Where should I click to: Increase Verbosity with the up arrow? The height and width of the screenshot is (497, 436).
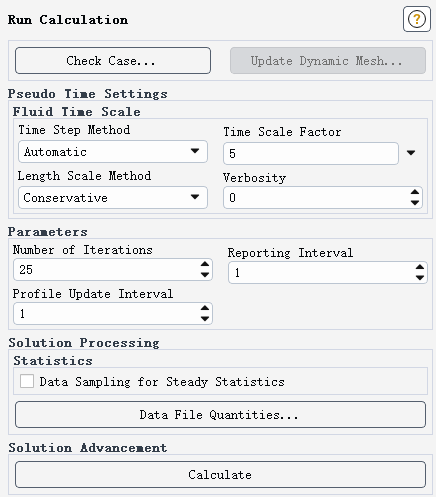[x=415, y=192]
